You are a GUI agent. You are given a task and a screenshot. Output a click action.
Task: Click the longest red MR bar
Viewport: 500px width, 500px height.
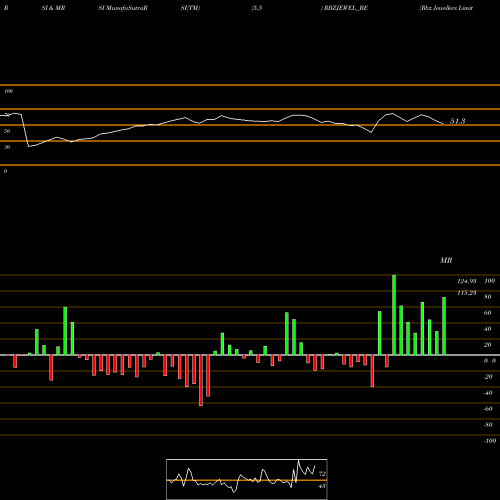[201, 380]
